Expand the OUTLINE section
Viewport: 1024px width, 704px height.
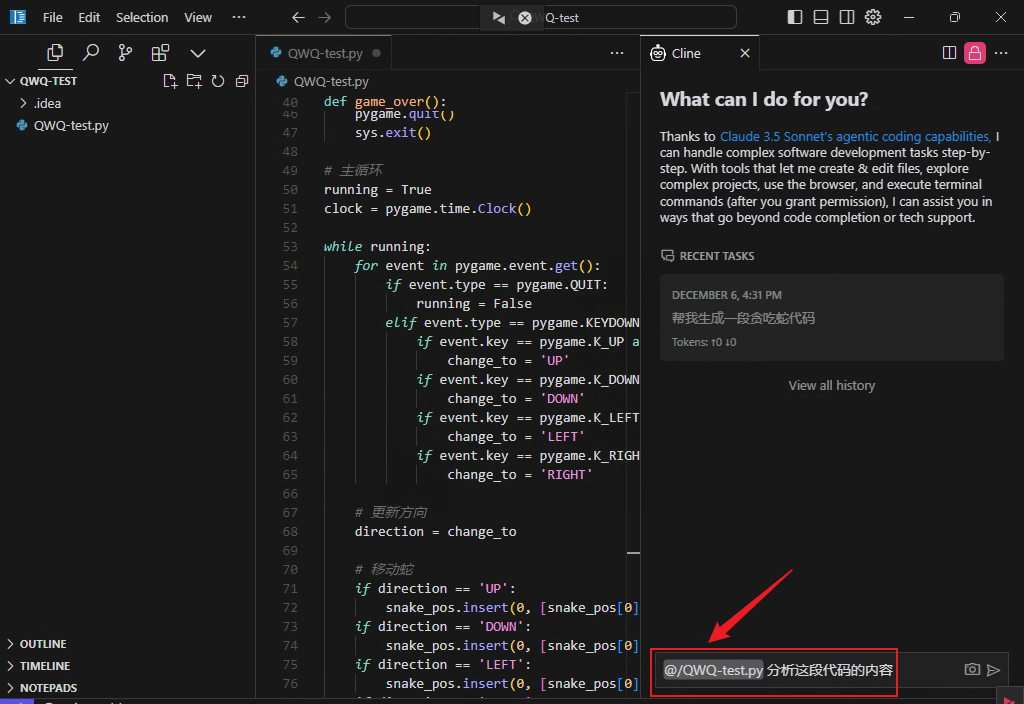(43, 644)
